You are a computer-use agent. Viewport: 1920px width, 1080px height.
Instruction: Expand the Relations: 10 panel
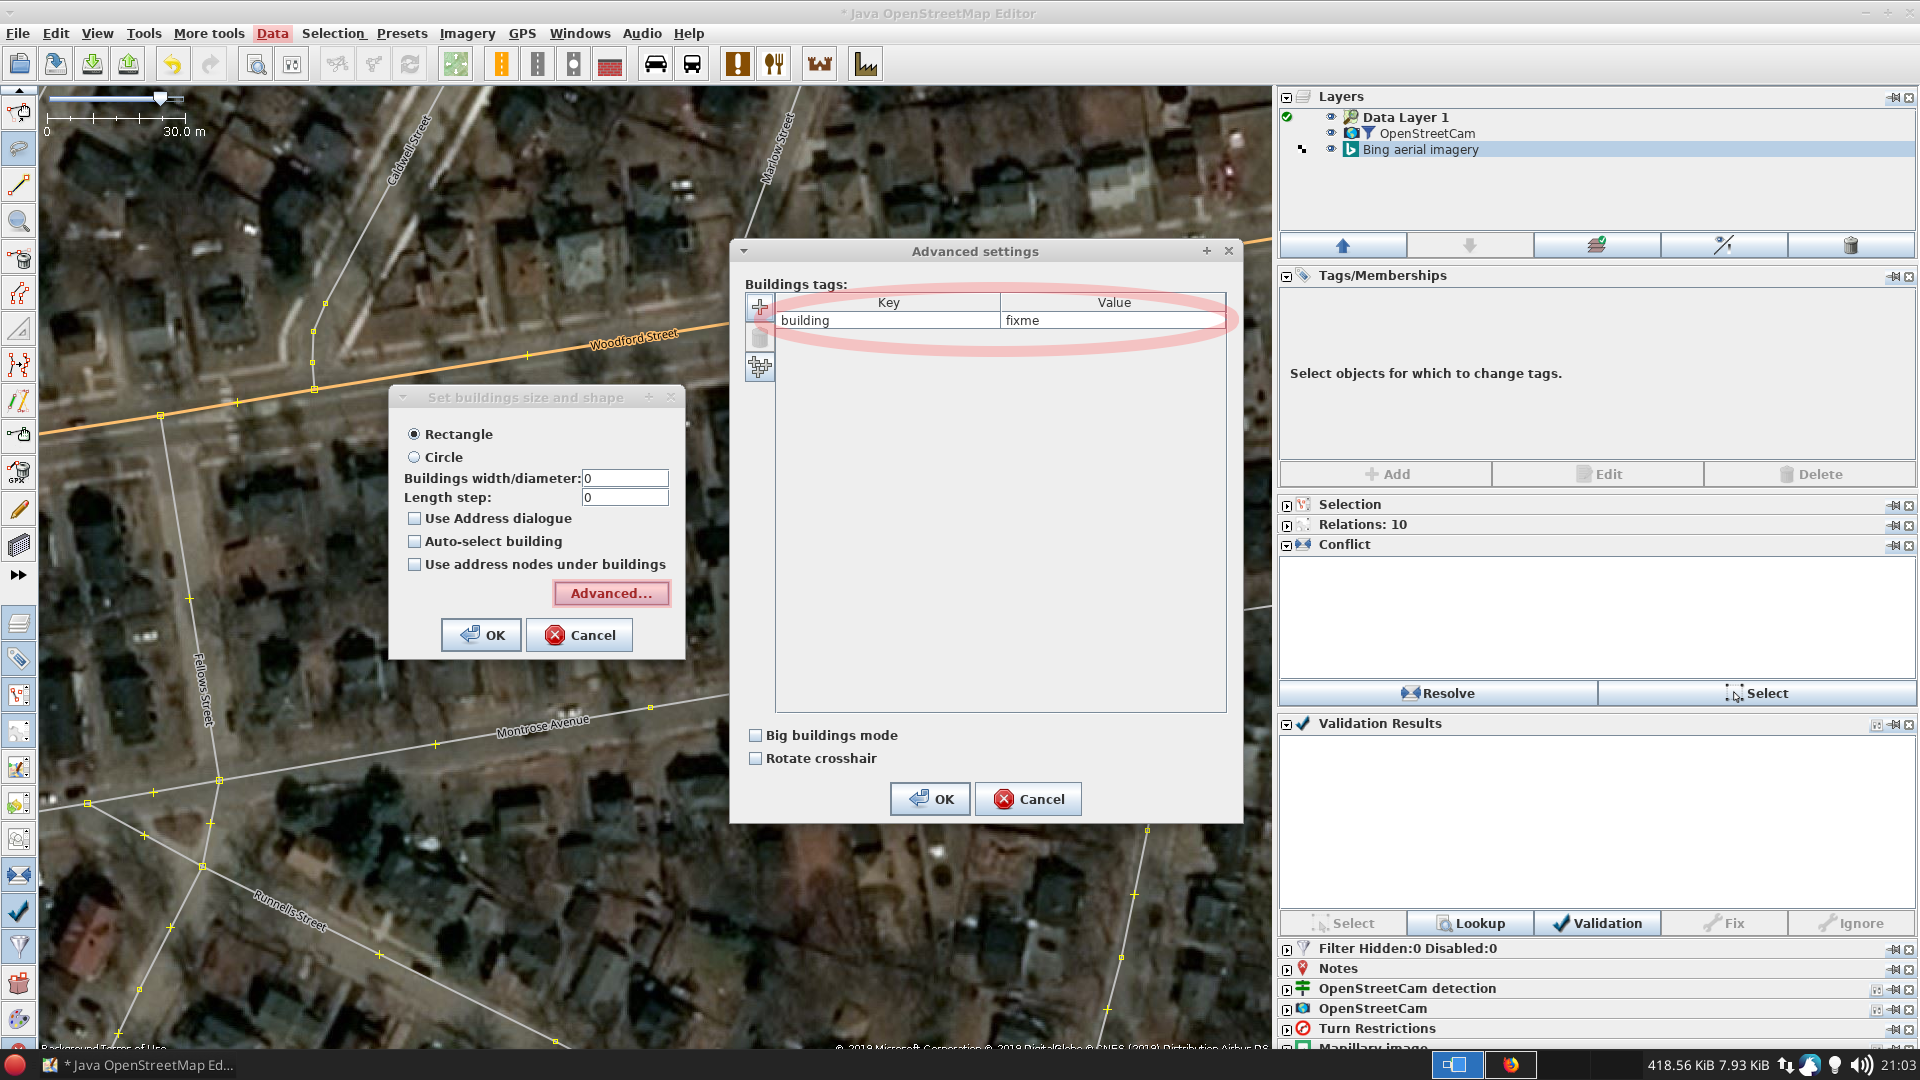point(1287,525)
